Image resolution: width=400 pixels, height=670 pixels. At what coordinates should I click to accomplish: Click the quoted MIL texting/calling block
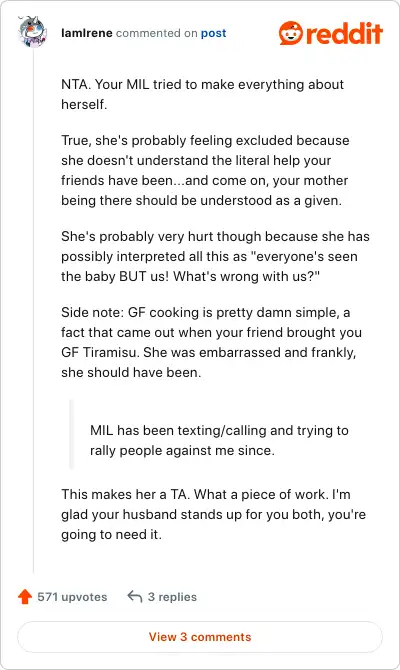(x=220, y=440)
